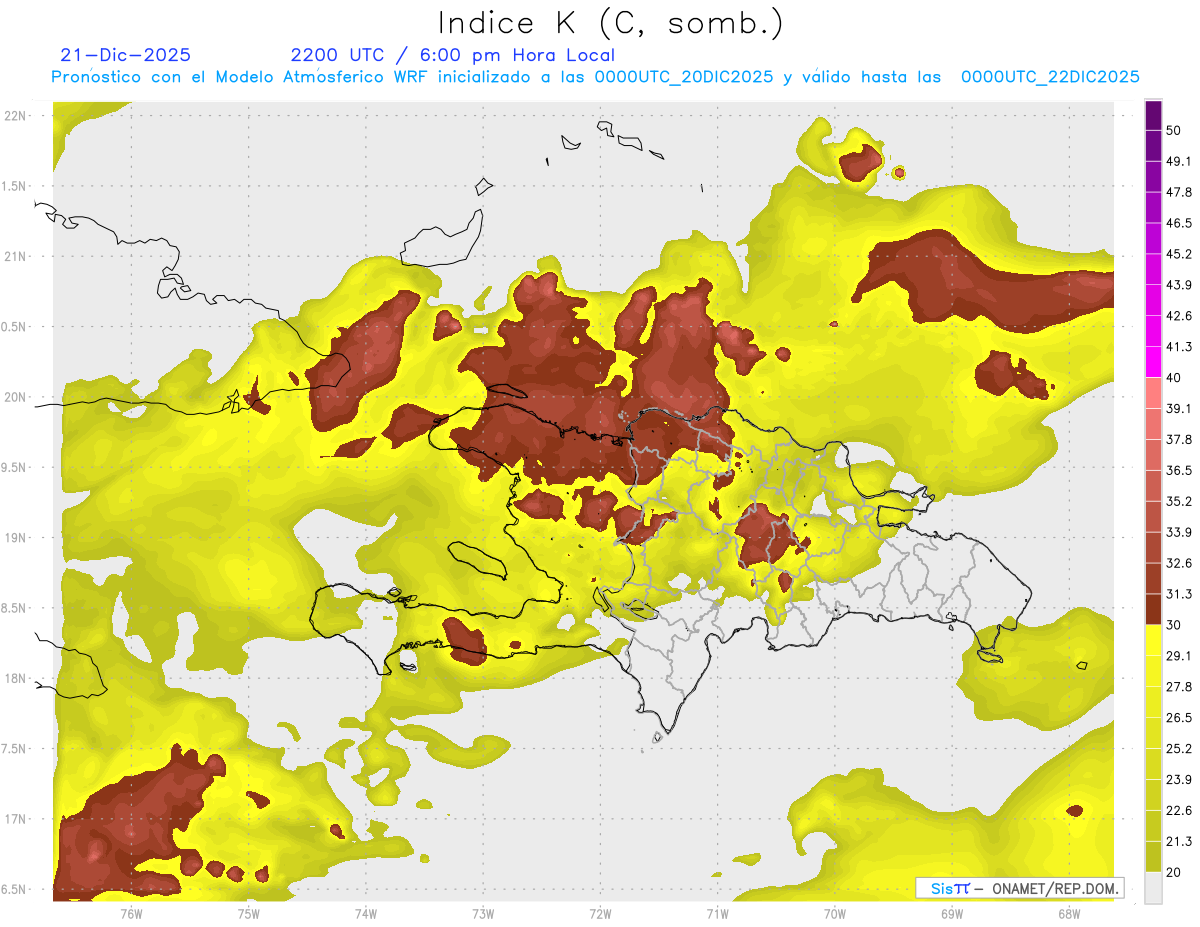
Task: Select the valid-until time "0000UTC_22DIC2025"
Action: click(x=1050, y=77)
